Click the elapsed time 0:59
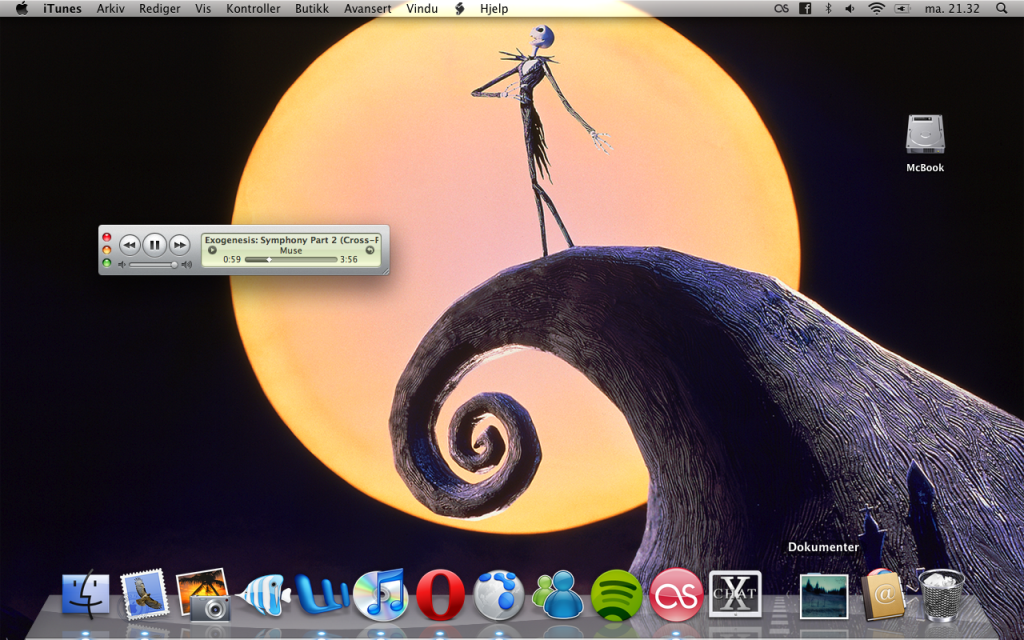 tap(232, 259)
